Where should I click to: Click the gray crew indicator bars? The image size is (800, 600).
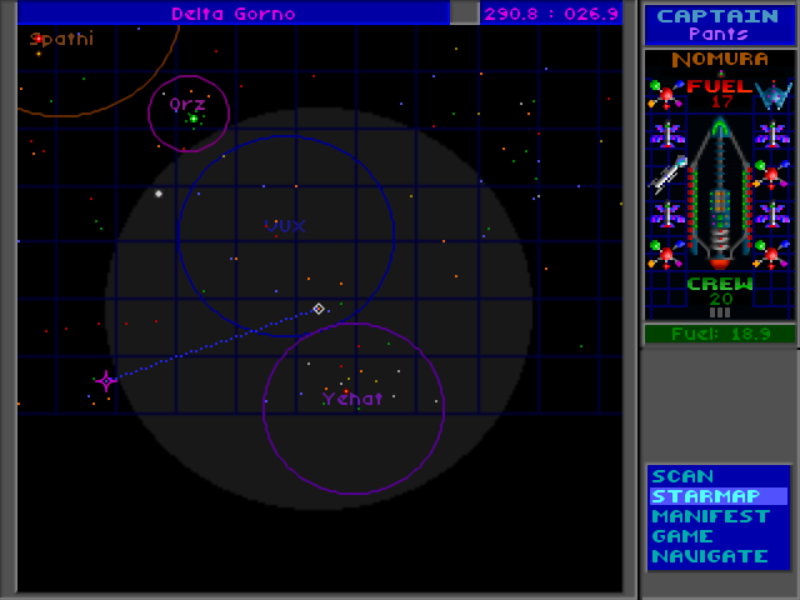point(719,312)
